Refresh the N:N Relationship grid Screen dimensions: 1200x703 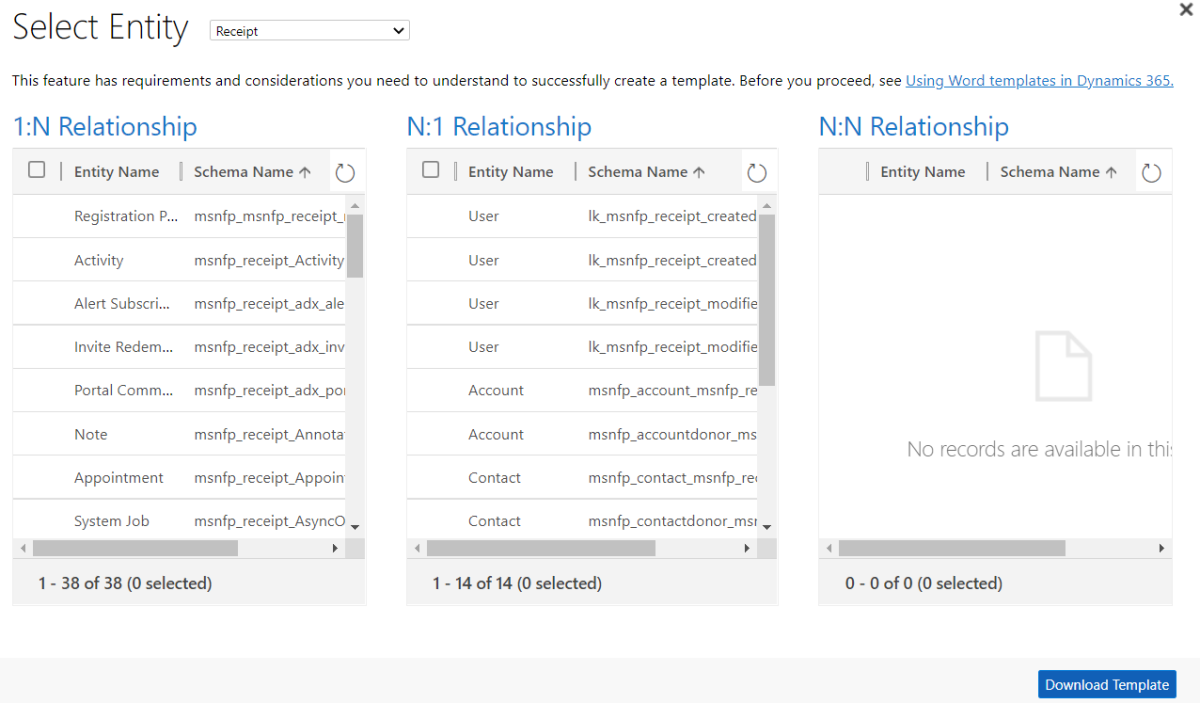(1151, 173)
